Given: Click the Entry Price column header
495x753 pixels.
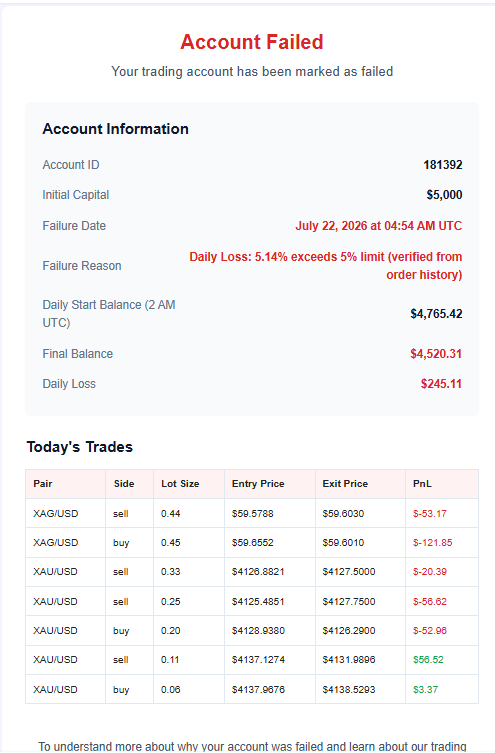Looking at the screenshot, I should pyautogui.click(x=258, y=484).
